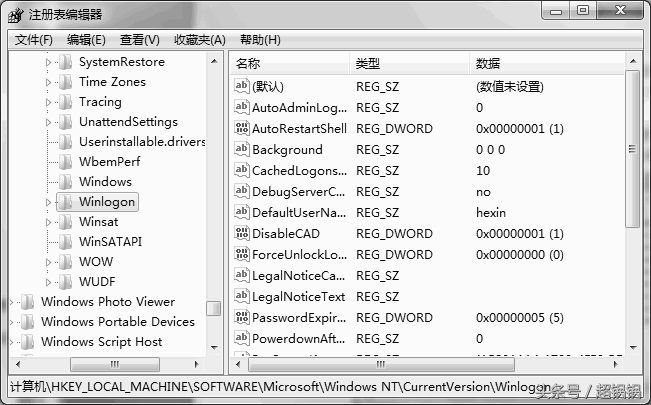Open the 文件(F) menu
Image resolution: width=651 pixels, height=405 pixels.
(x=34, y=40)
